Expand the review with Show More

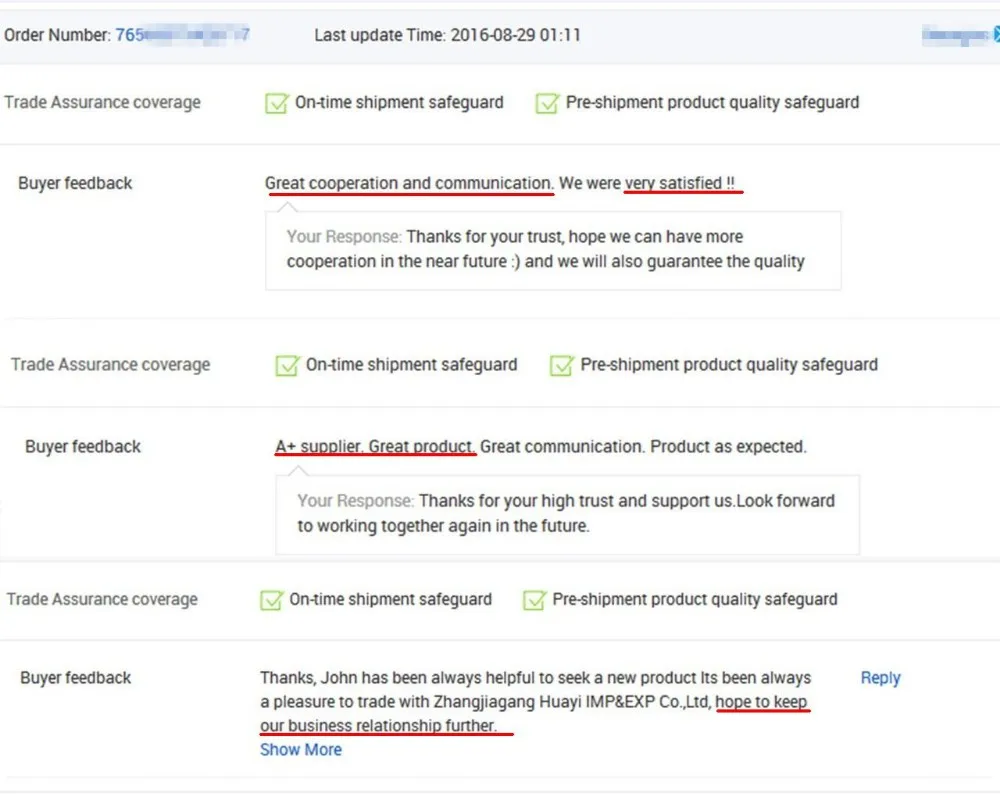click(x=301, y=750)
